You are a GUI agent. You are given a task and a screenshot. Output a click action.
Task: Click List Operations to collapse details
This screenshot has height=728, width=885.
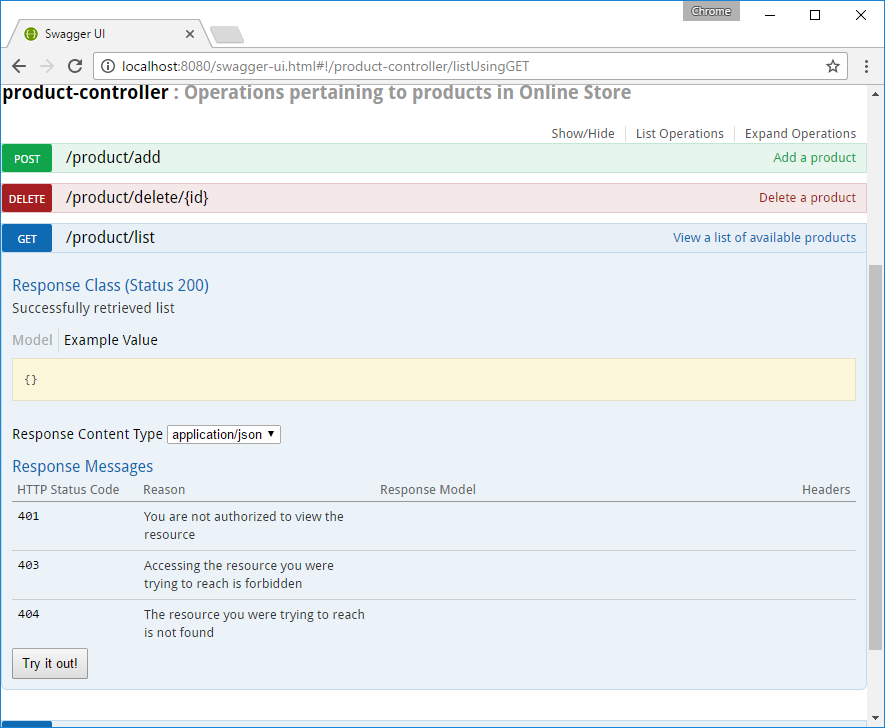tap(679, 133)
